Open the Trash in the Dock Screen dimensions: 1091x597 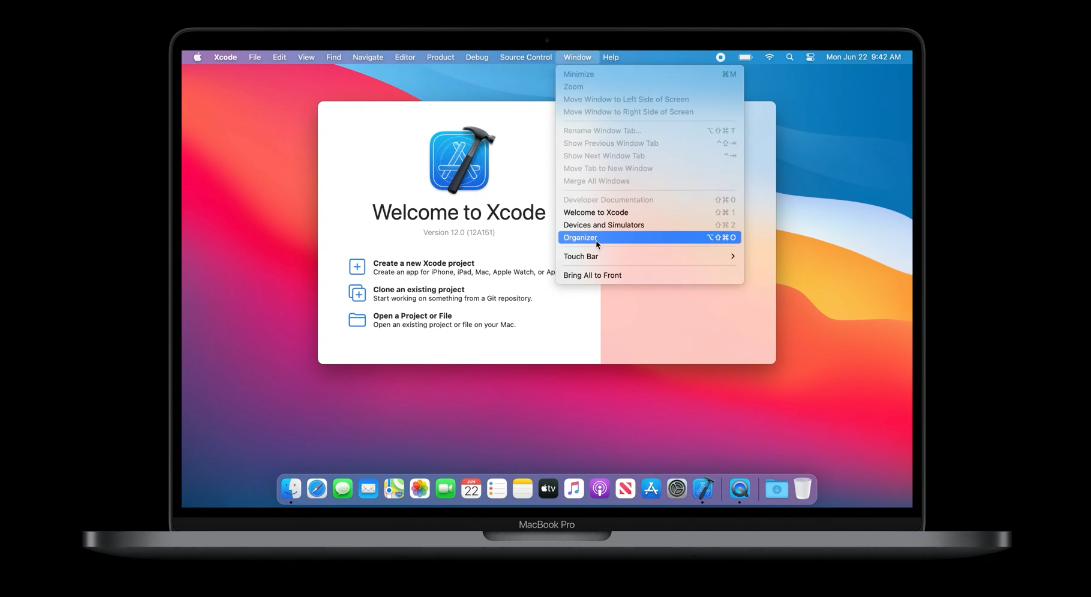pos(802,489)
